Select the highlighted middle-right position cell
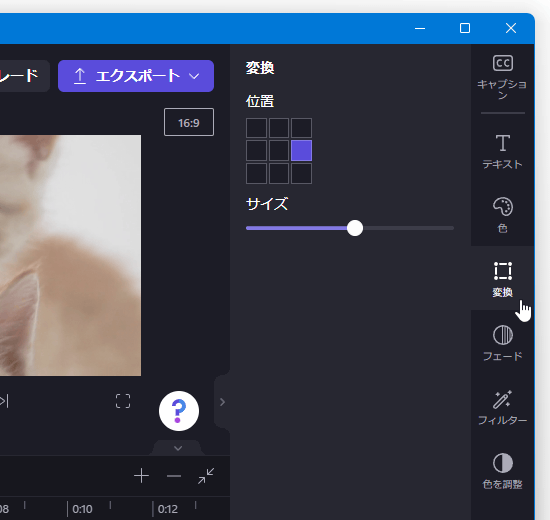 tap(301, 151)
